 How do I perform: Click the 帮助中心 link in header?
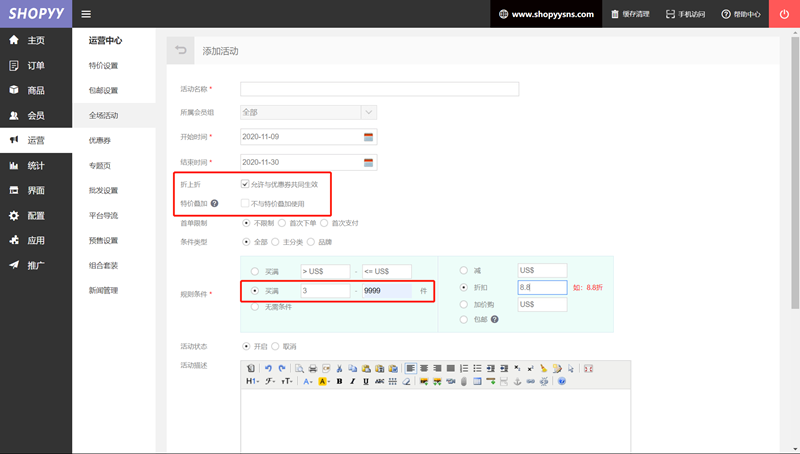point(740,14)
